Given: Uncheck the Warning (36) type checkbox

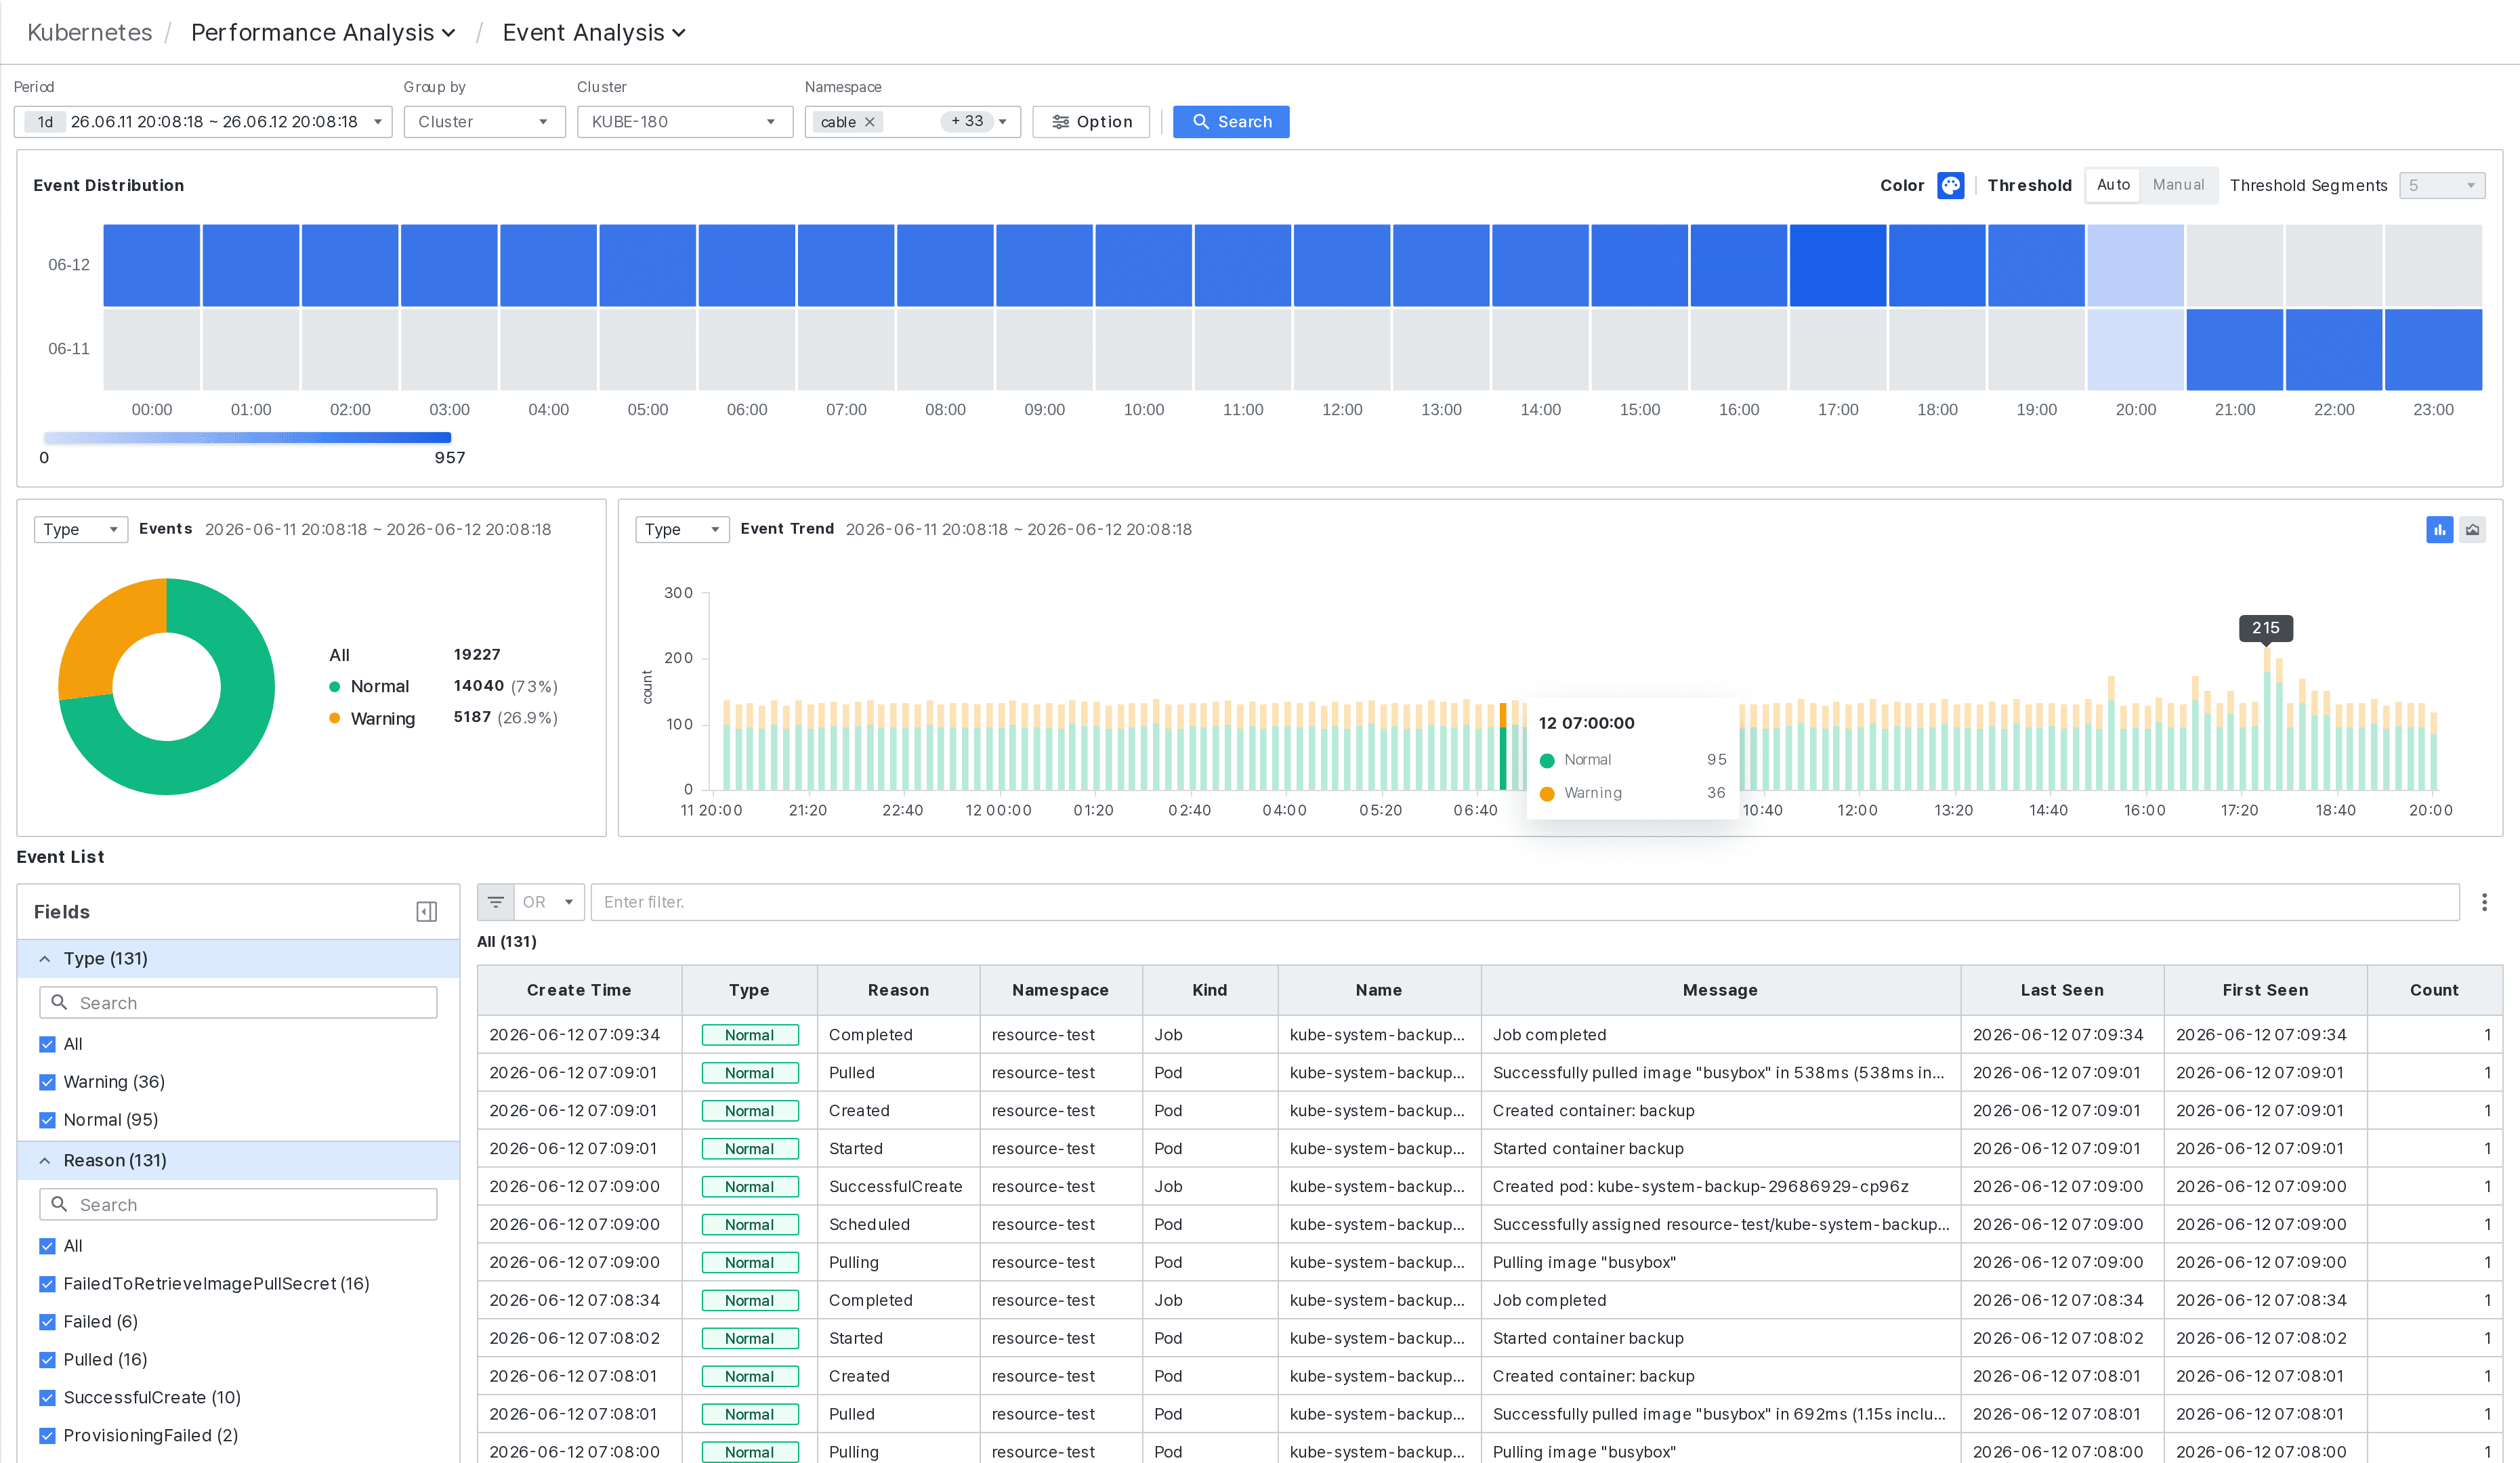Looking at the screenshot, I should (47, 1082).
